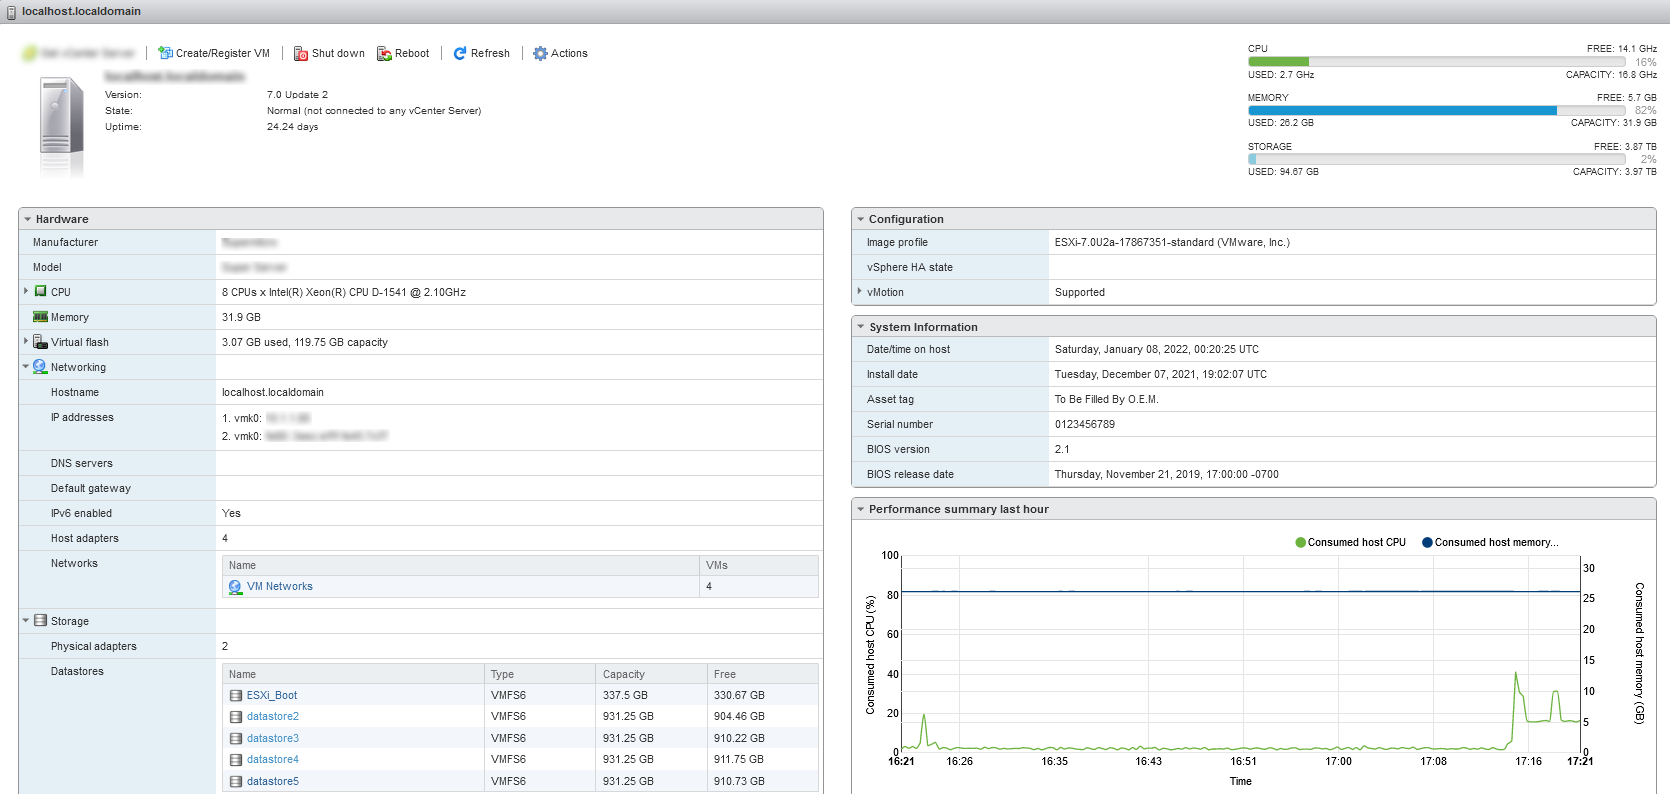Click the VM Networks network icon

coord(236,587)
